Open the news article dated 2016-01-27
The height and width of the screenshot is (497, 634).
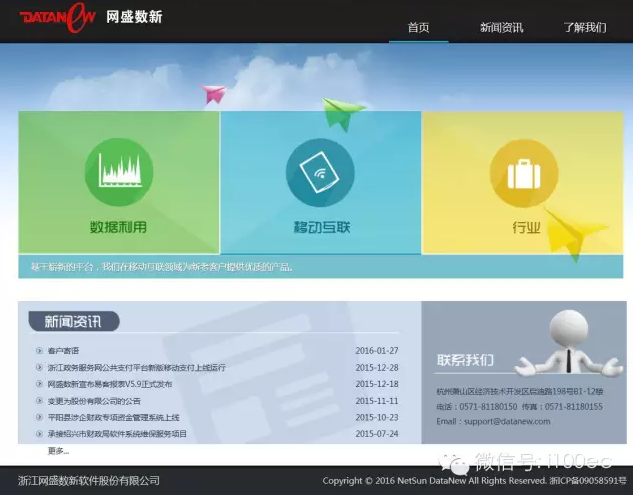point(63,351)
